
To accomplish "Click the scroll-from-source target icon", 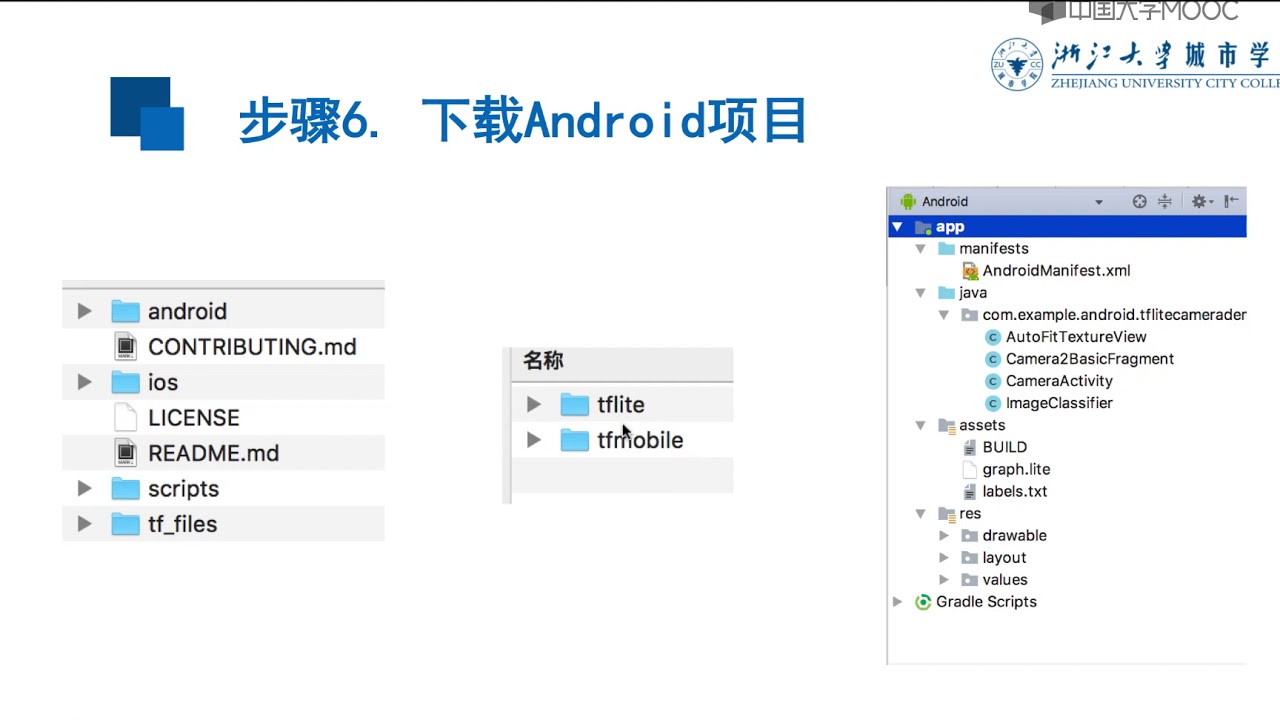I will (x=1139, y=201).
